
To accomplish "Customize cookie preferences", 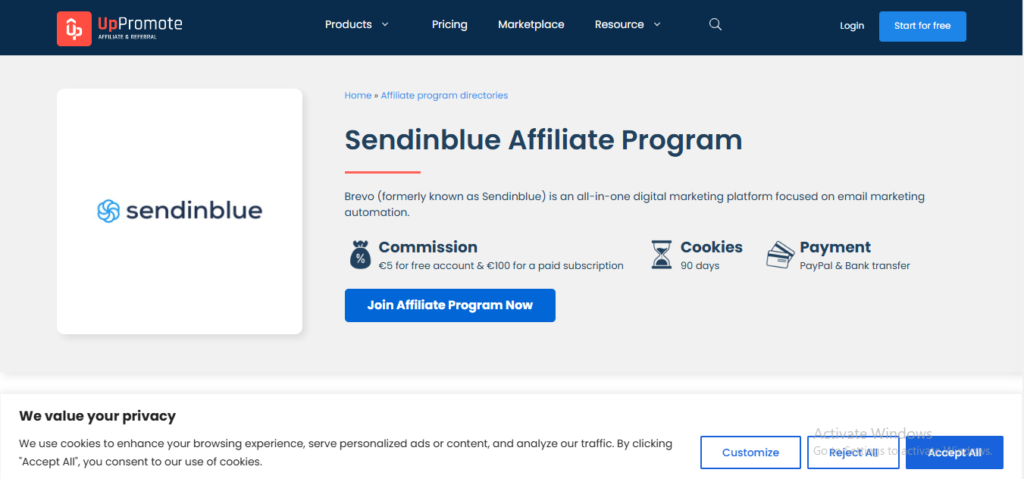I will click(750, 452).
